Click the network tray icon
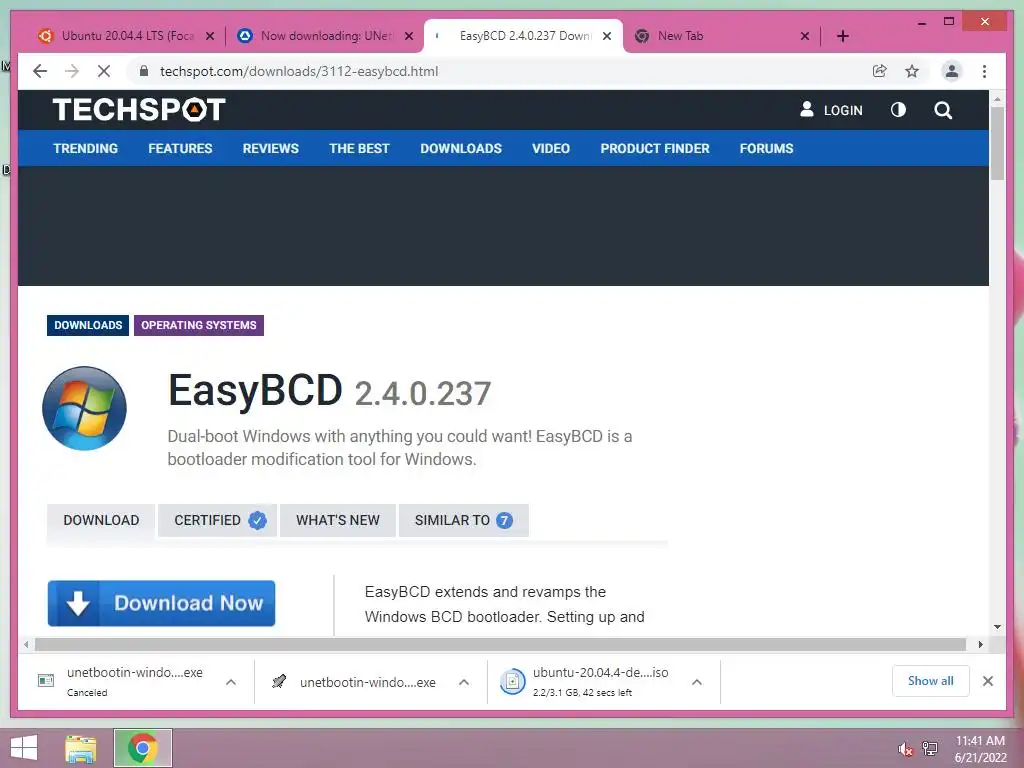The image size is (1024, 768). pyautogui.click(x=929, y=748)
